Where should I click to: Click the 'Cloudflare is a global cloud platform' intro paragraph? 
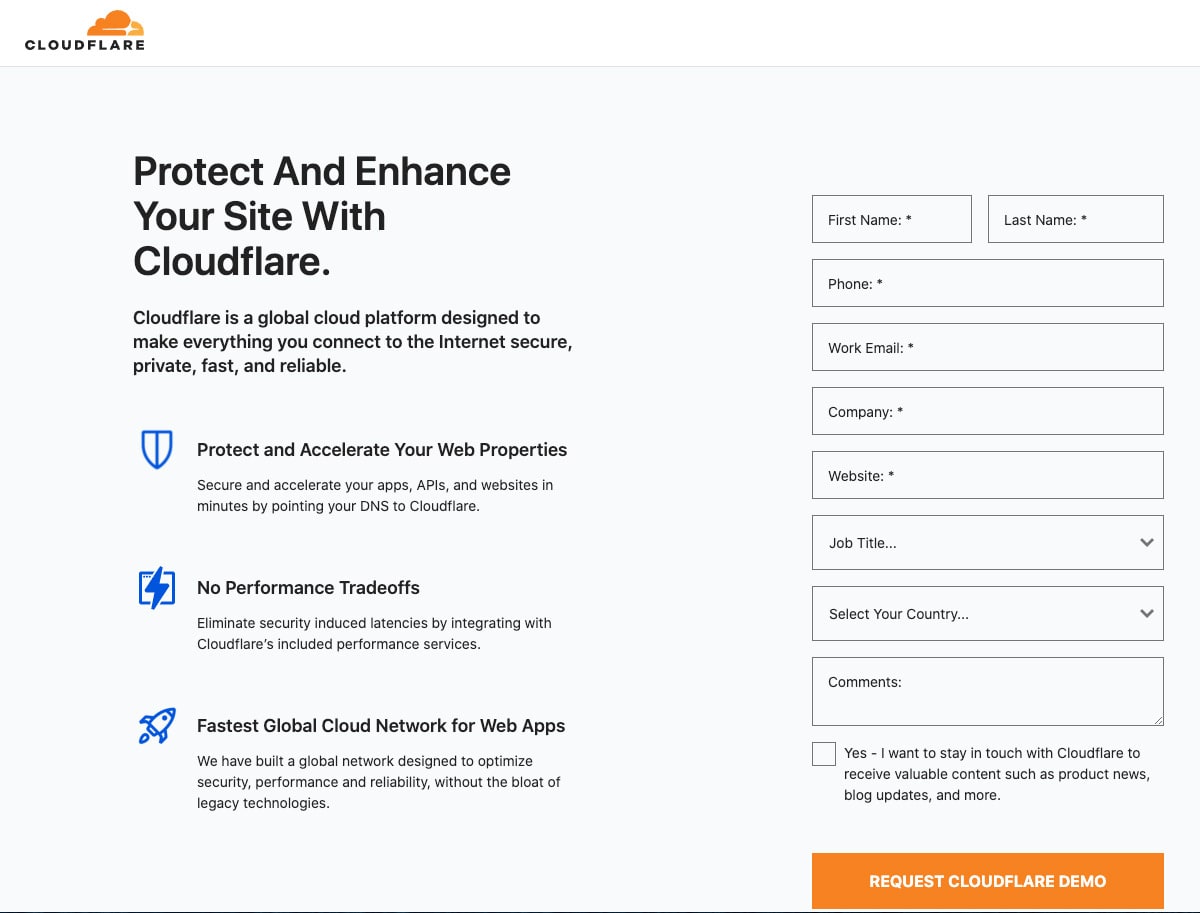click(x=353, y=342)
